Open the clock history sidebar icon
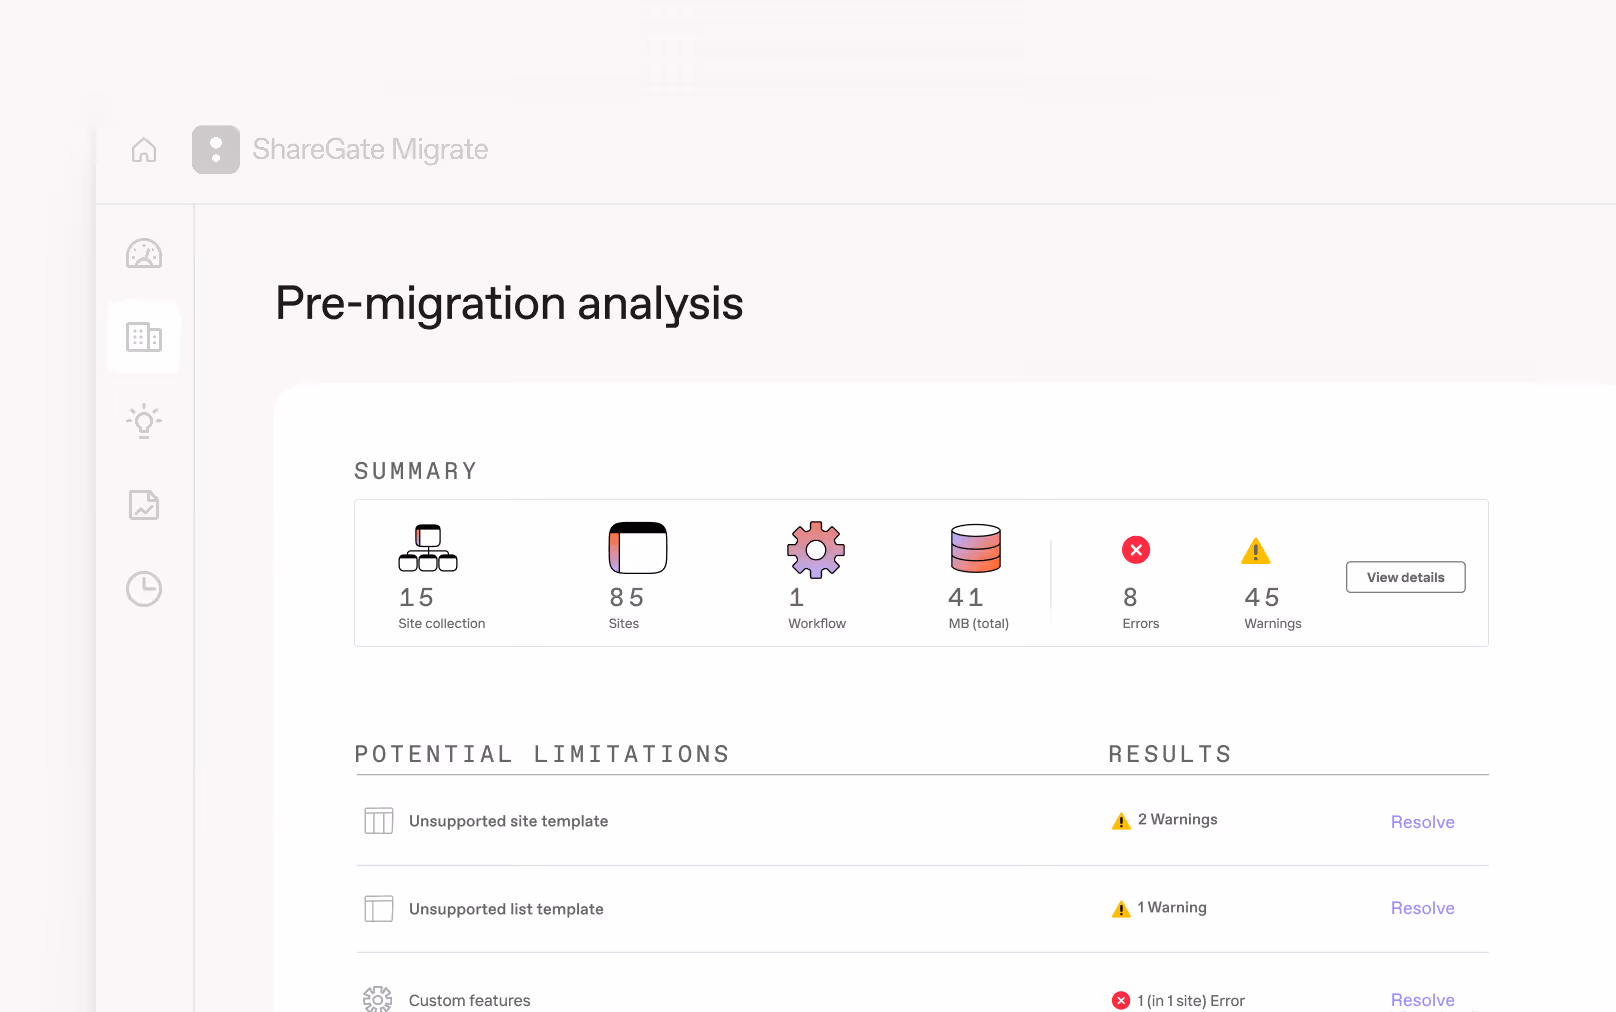This screenshot has width=1616, height=1012. (x=144, y=589)
